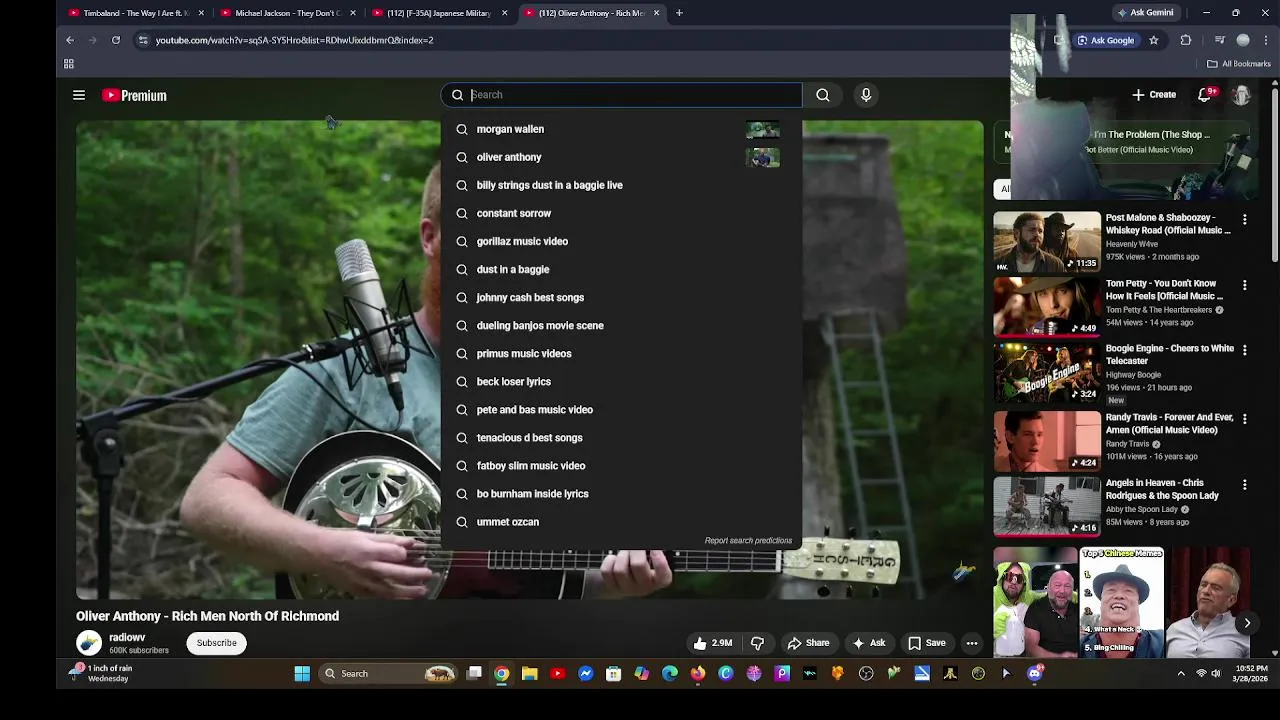This screenshot has width=1280, height=720.
Task: Open Tom Petty video thumbnail
Action: point(1046,306)
